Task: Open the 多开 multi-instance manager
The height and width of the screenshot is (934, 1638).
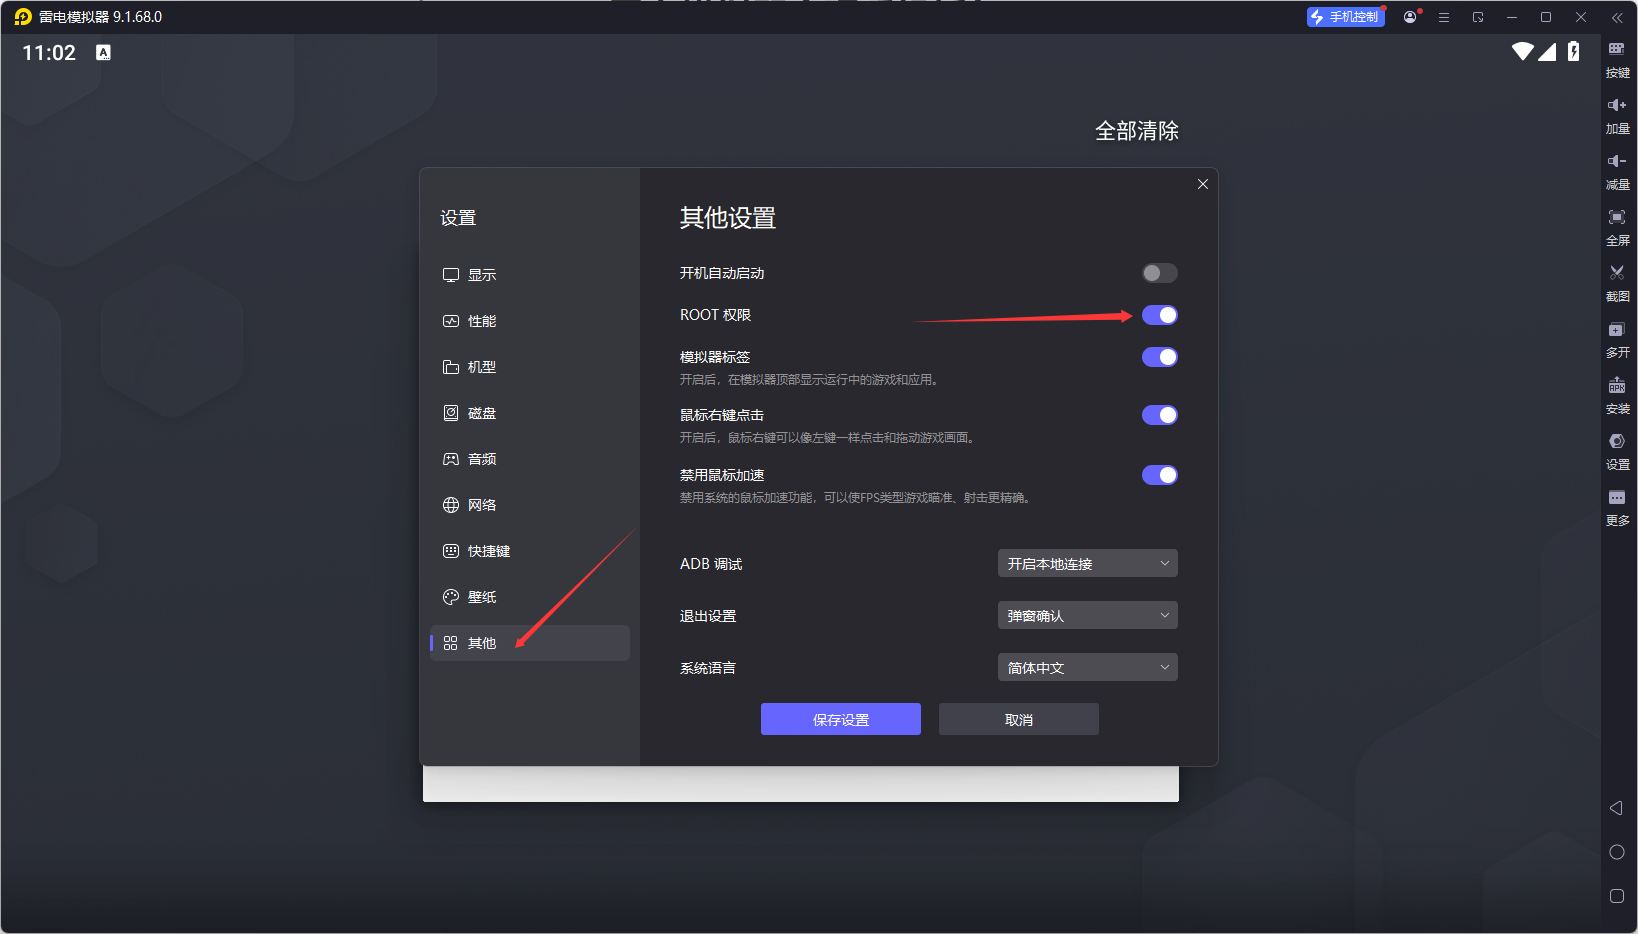Action: pos(1617,339)
